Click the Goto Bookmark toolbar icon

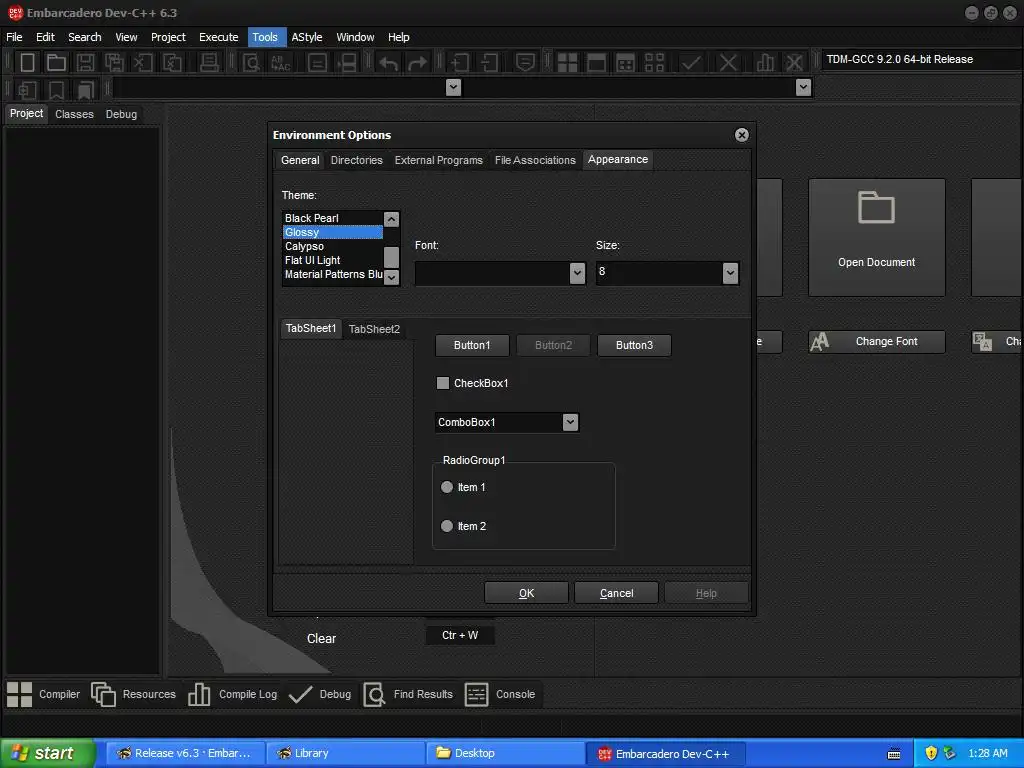pyautogui.click(x=86, y=89)
